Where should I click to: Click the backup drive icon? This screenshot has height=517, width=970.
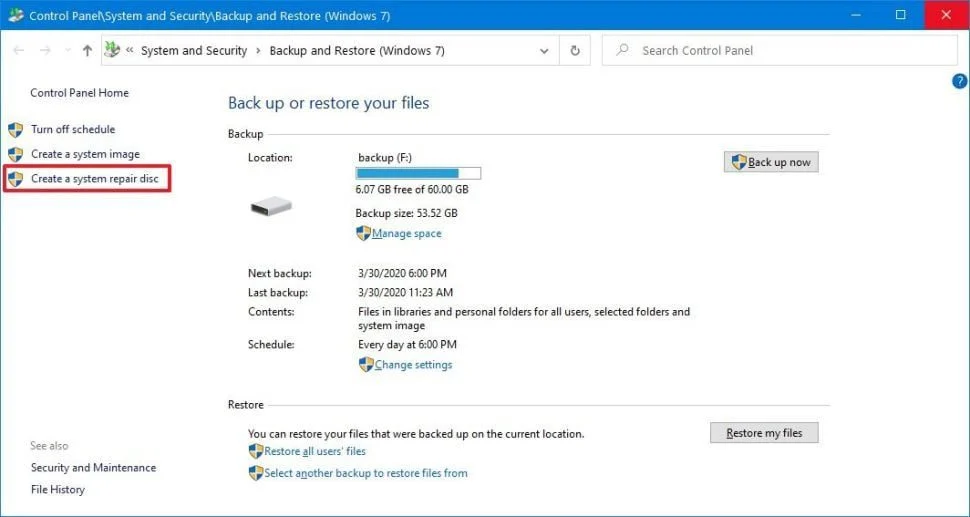[x=270, y=206]
